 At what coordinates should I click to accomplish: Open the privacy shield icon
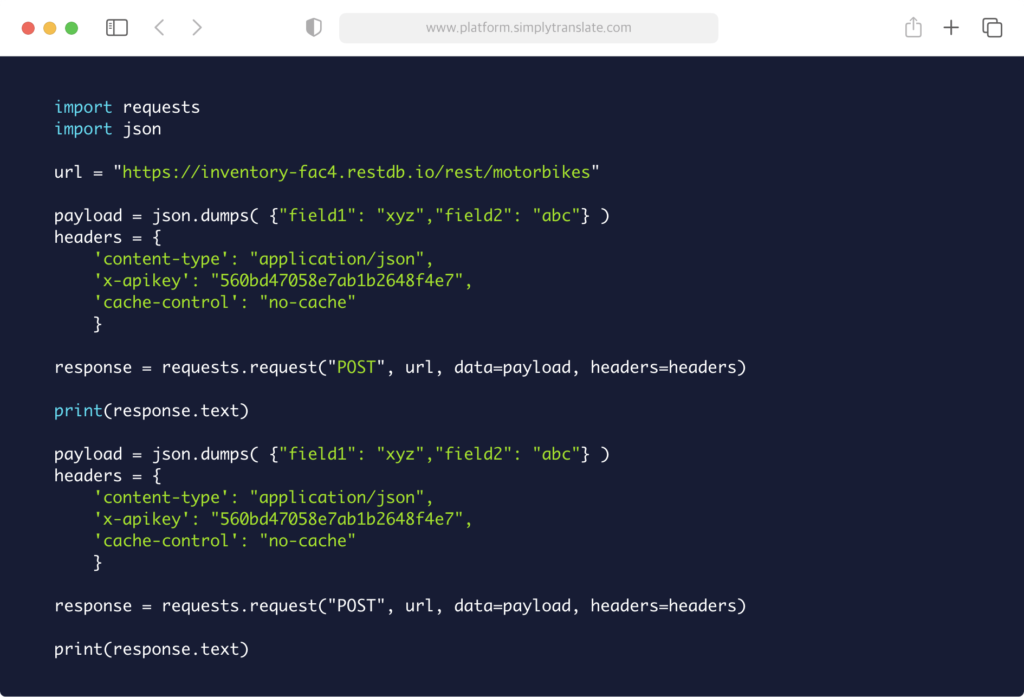pos(313,27)
